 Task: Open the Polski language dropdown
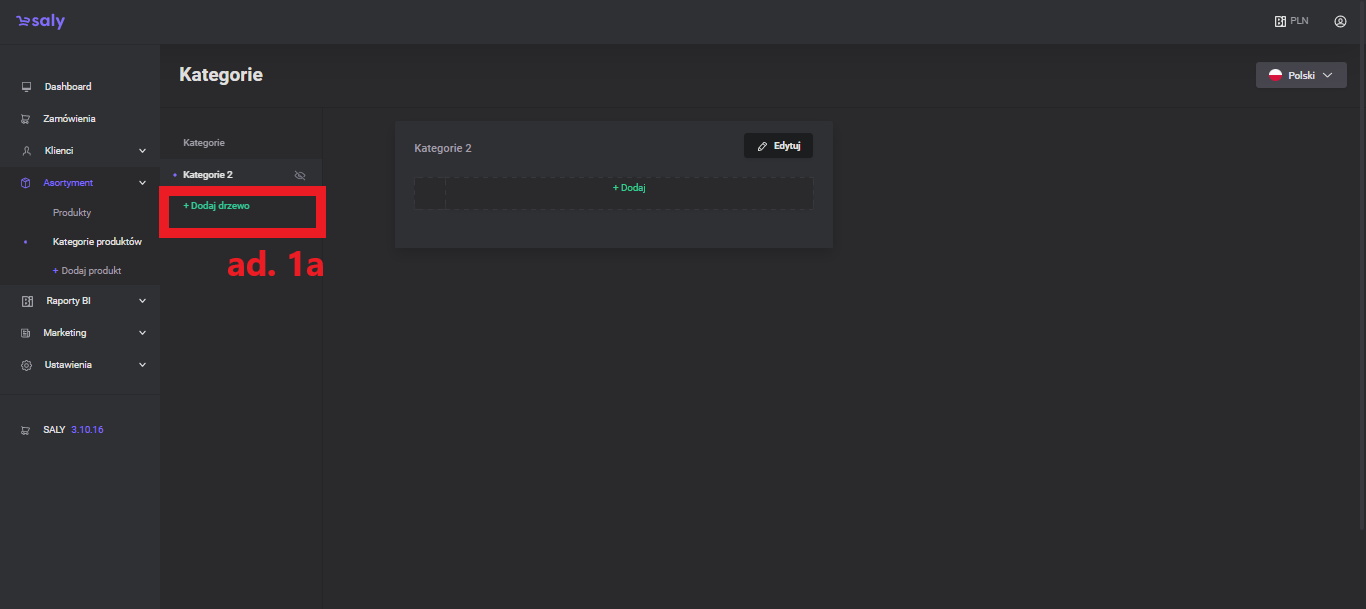pos(1300,75)
